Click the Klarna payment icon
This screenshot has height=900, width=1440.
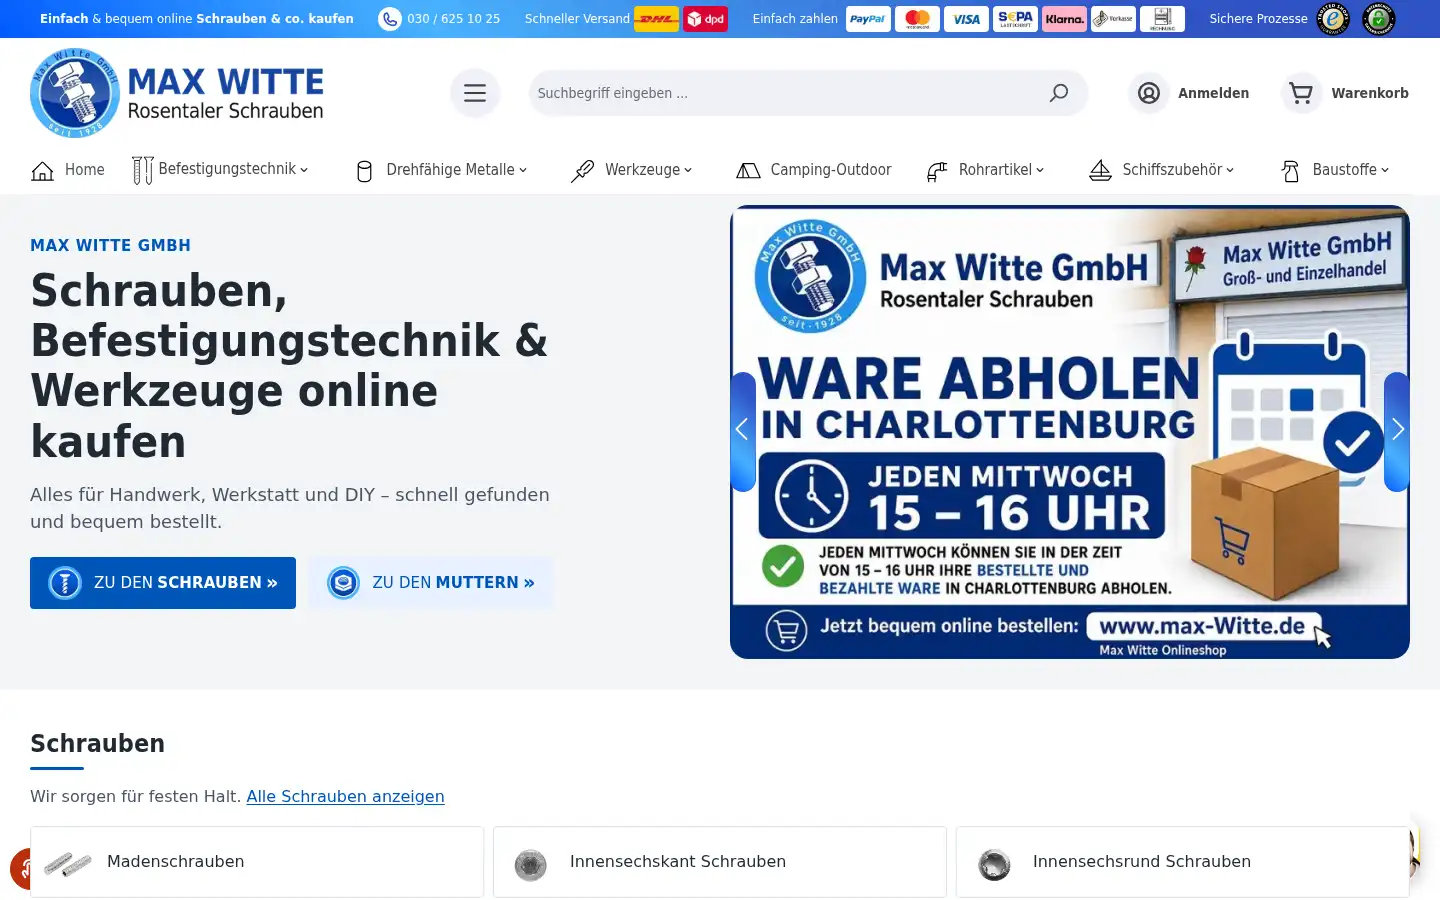(1064, 19)
